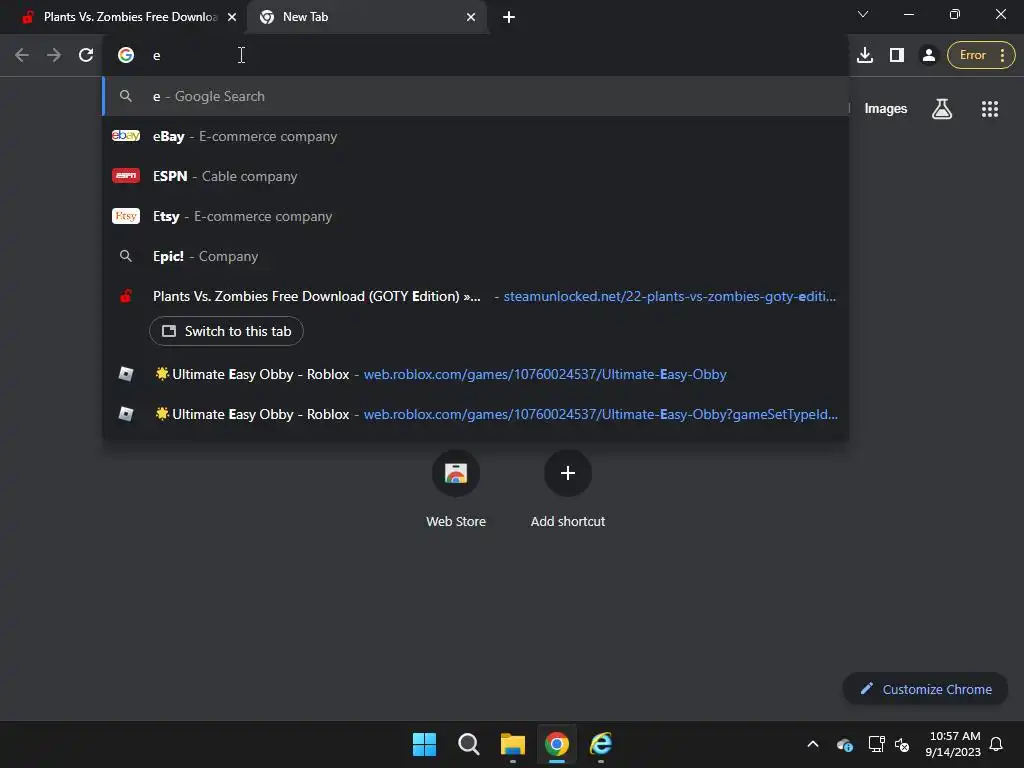This screenshot has width=1024, height=768.
Task: Choose the Epic! Company suggestion
Action: coord(475,256)
